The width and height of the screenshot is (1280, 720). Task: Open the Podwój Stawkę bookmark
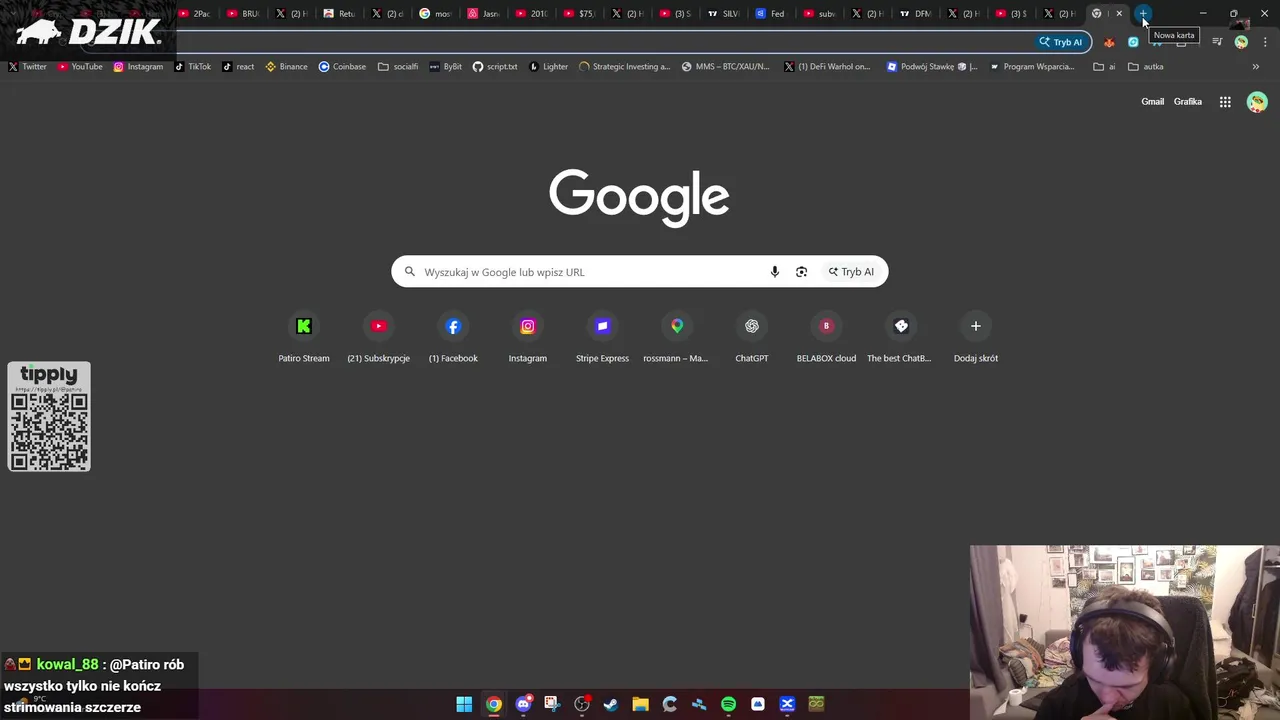(x=933, y=67)
